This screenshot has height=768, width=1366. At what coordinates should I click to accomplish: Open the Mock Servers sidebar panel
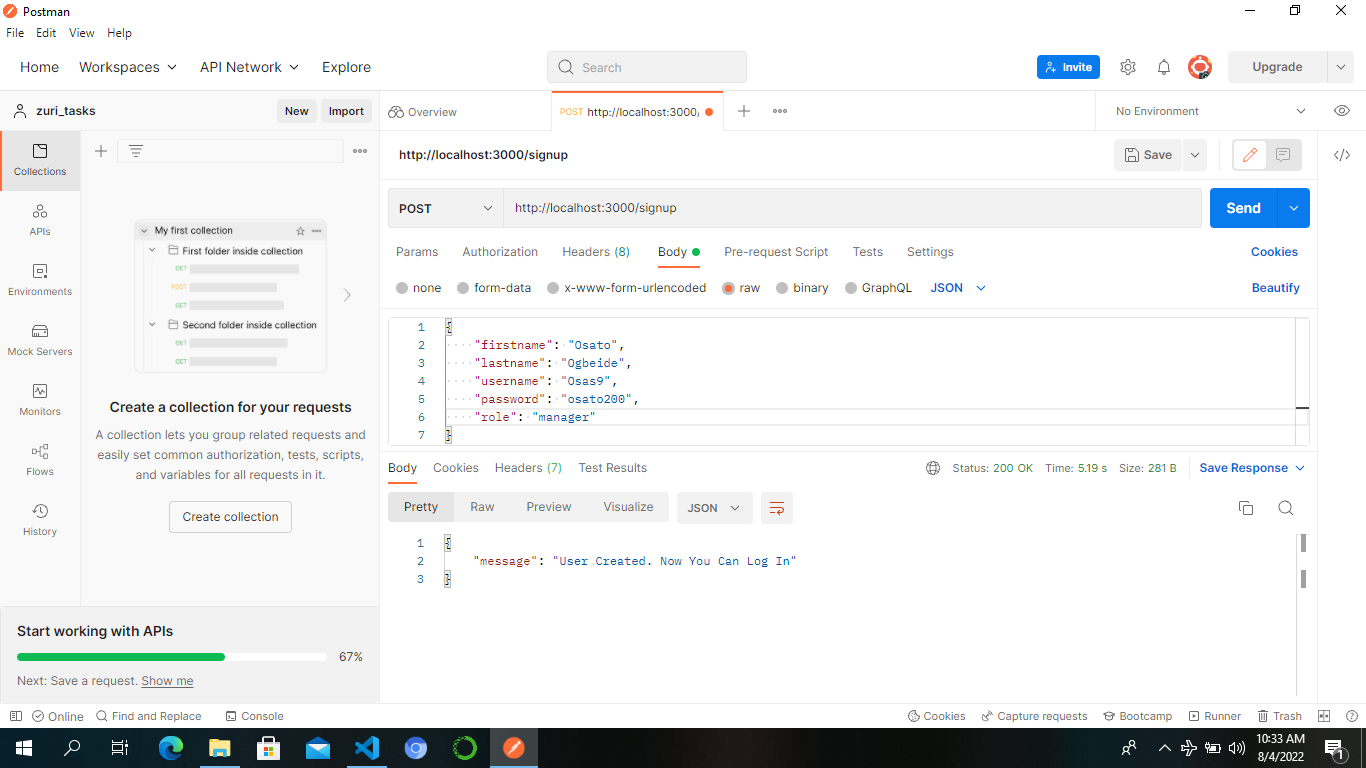tap(40, 340)
